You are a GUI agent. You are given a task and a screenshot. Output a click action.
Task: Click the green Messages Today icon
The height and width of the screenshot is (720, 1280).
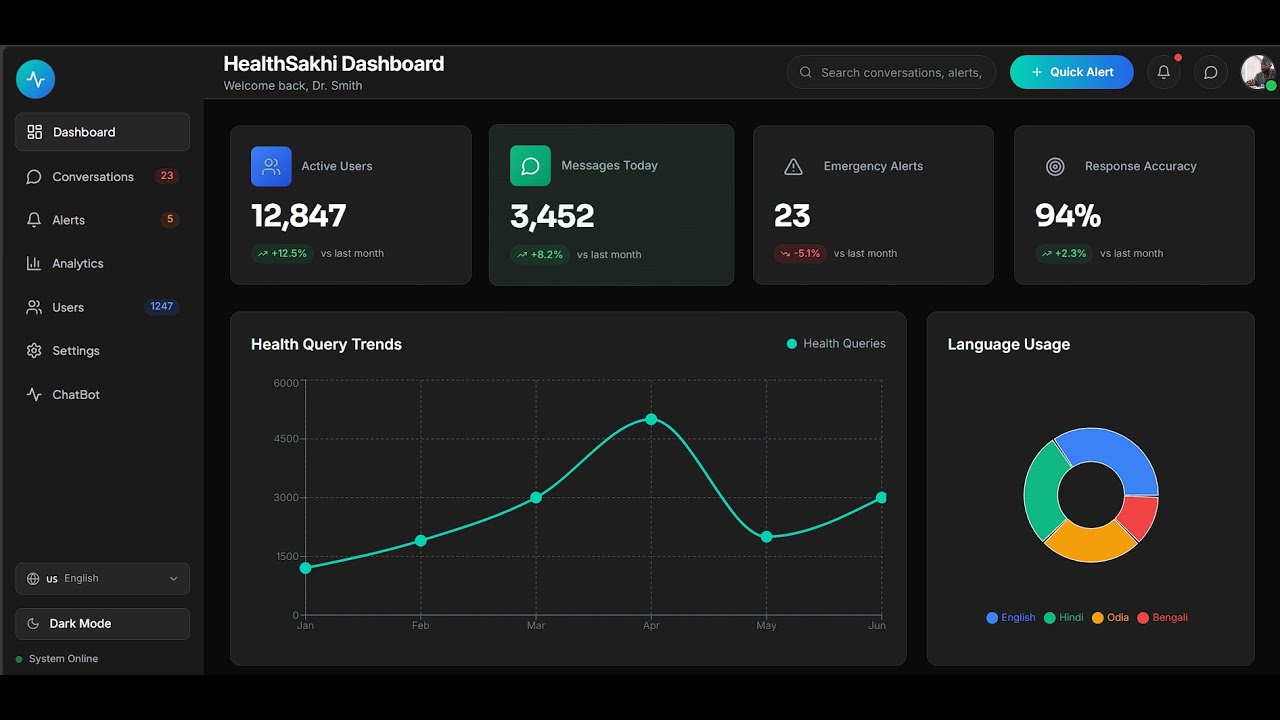tap(530, 166)
